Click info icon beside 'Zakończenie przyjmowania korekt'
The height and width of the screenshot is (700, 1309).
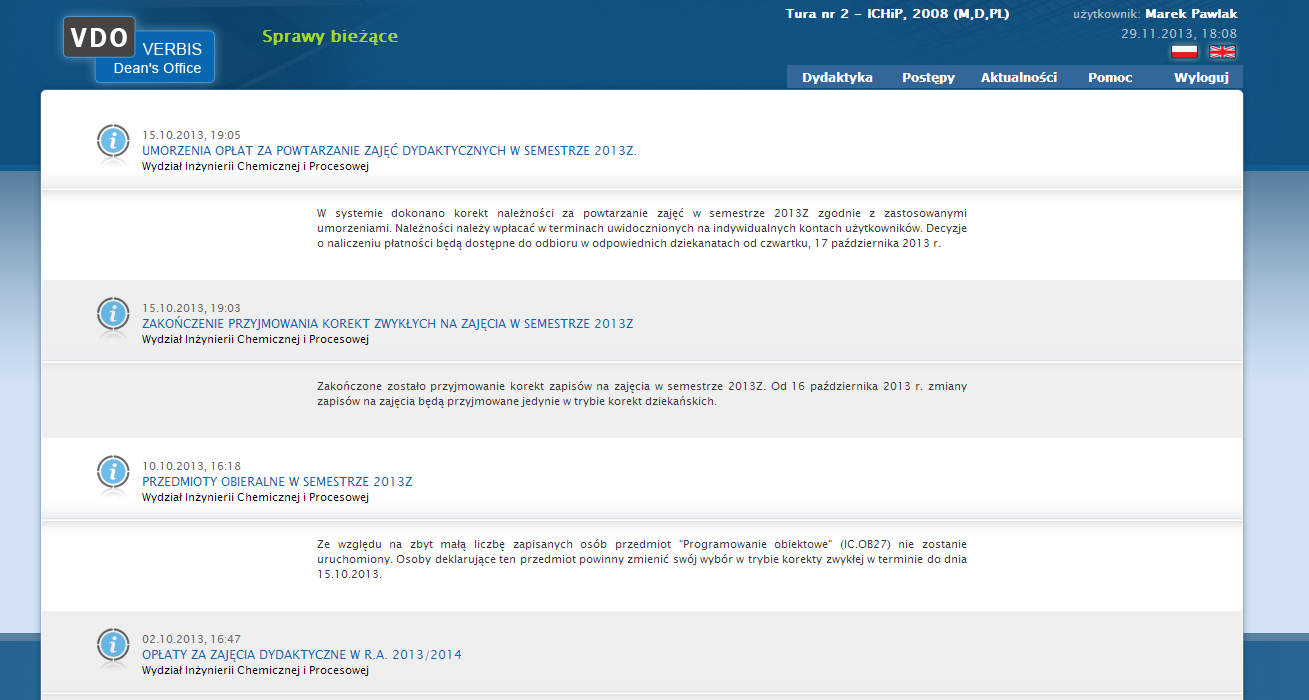113,316
